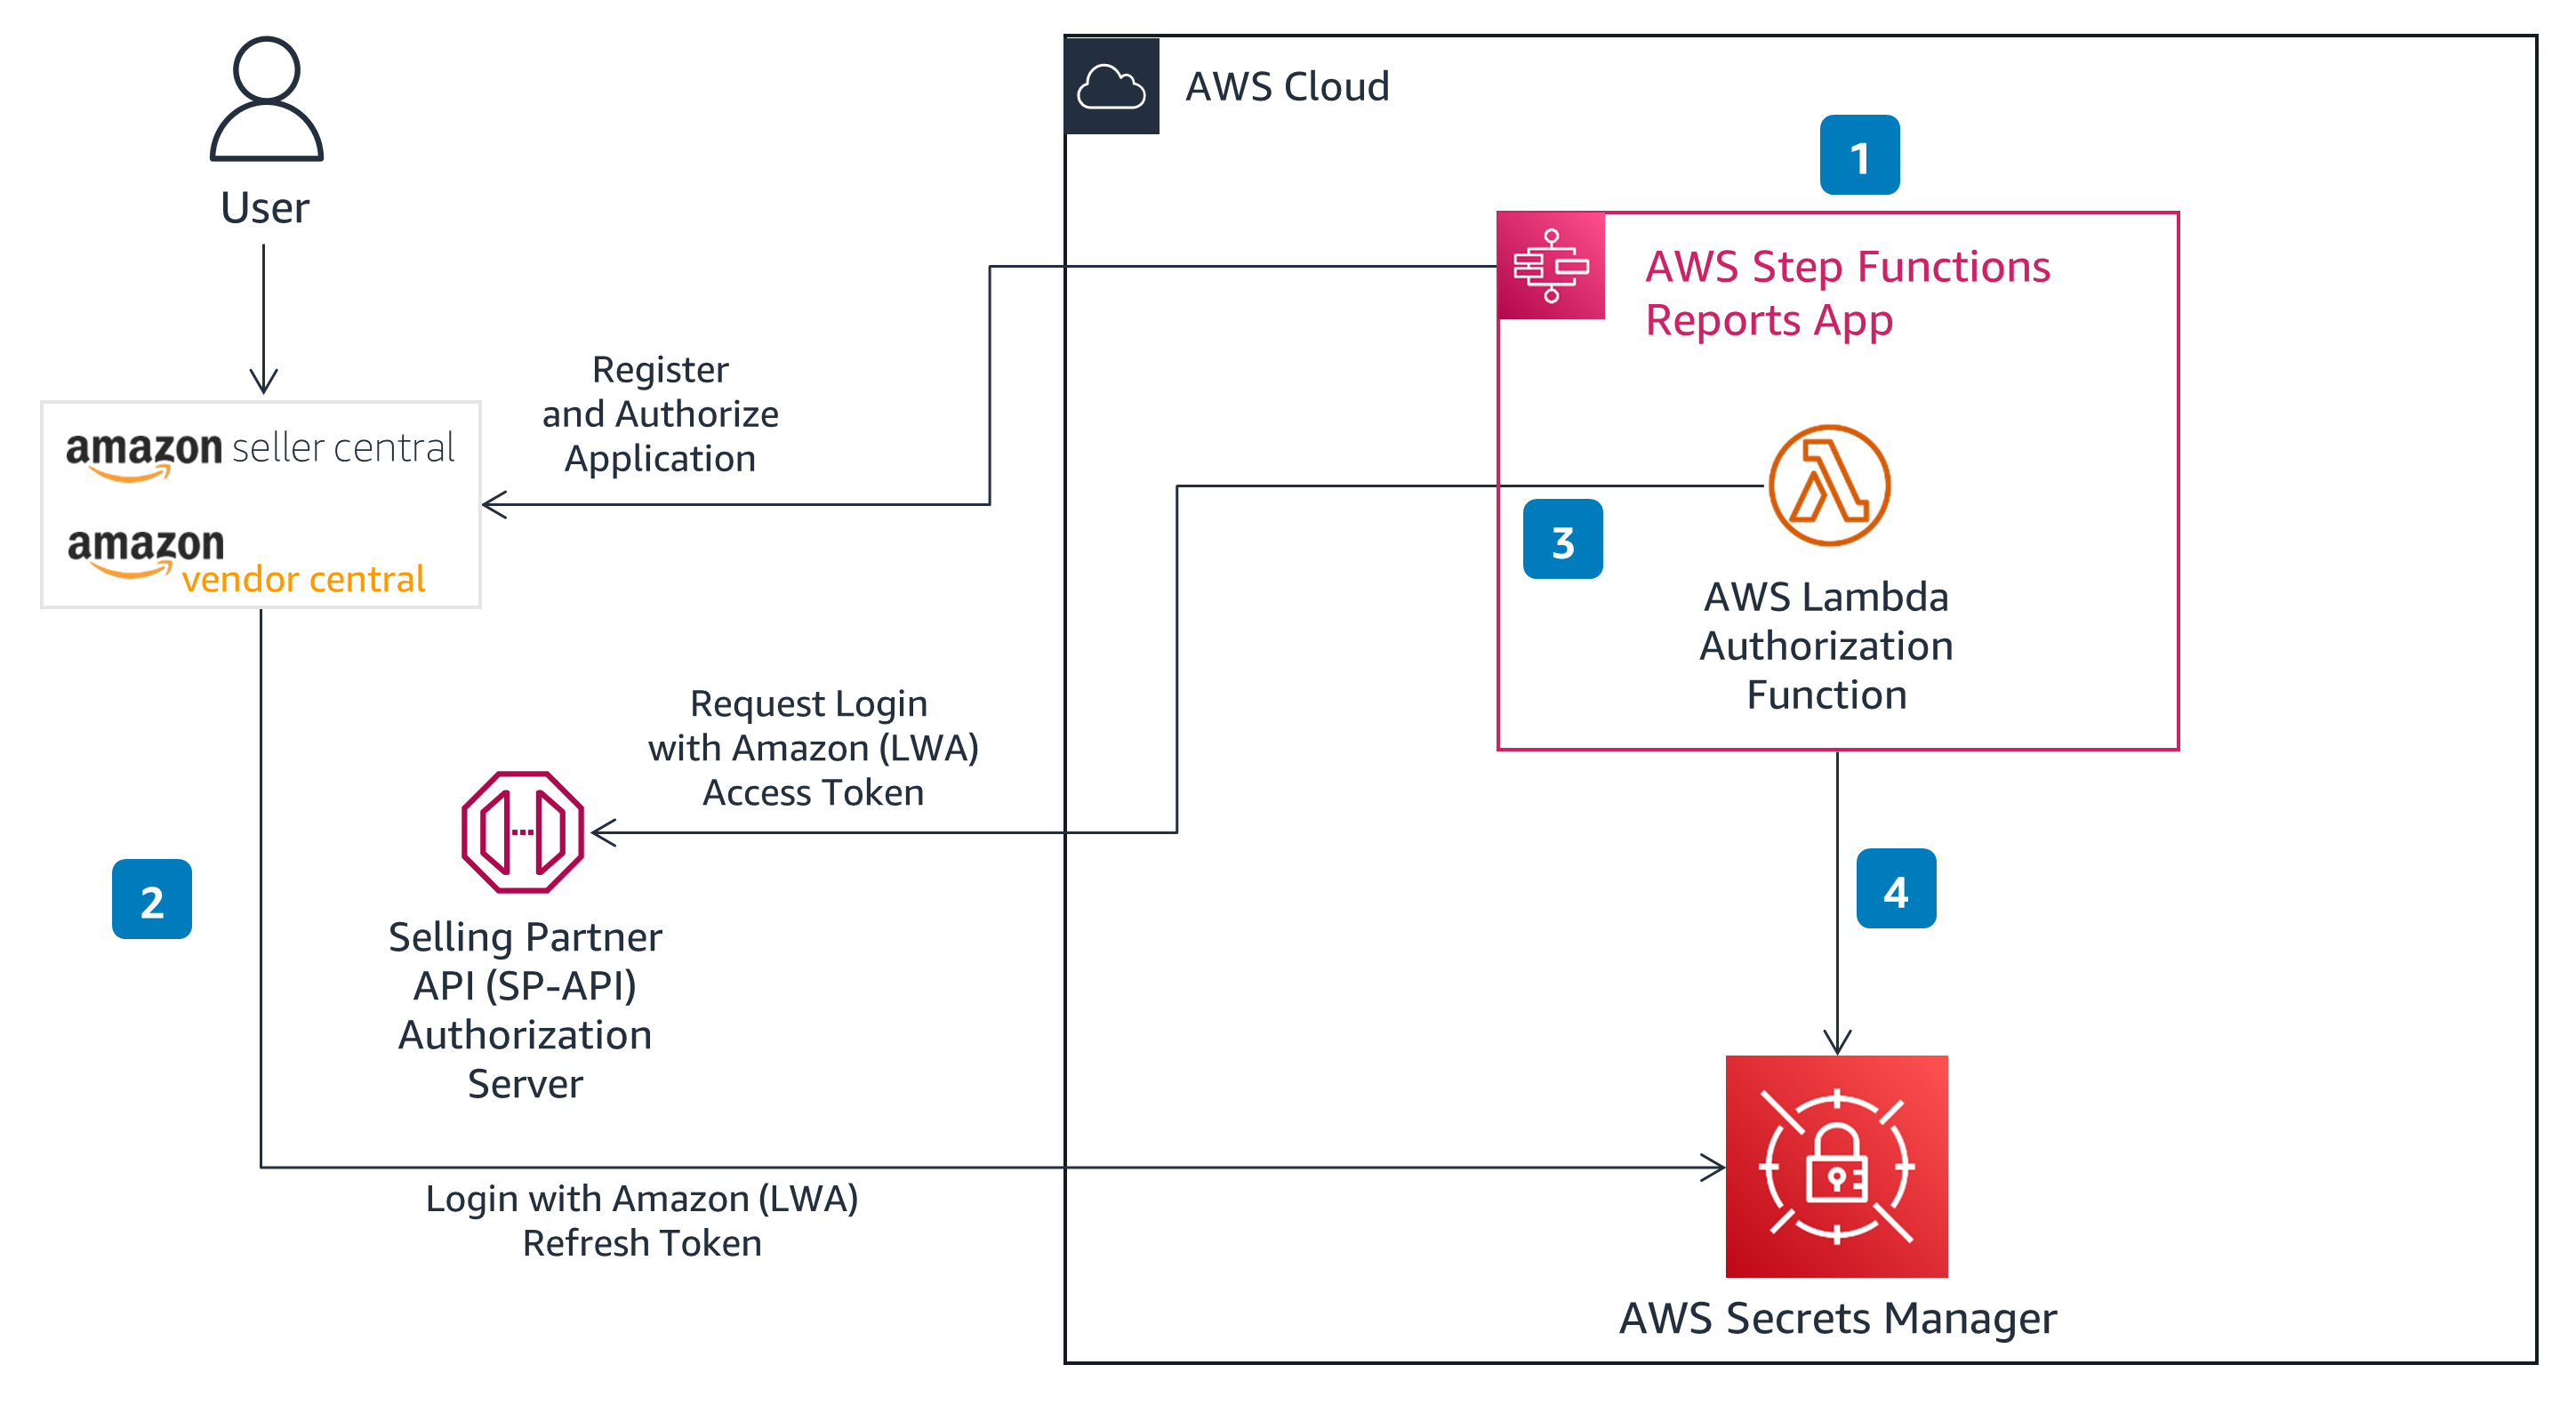This screenshot has height=1405, width=2576.
Task: Select the AWS Step Functions icon
Action: click(x=1552, y=266)
